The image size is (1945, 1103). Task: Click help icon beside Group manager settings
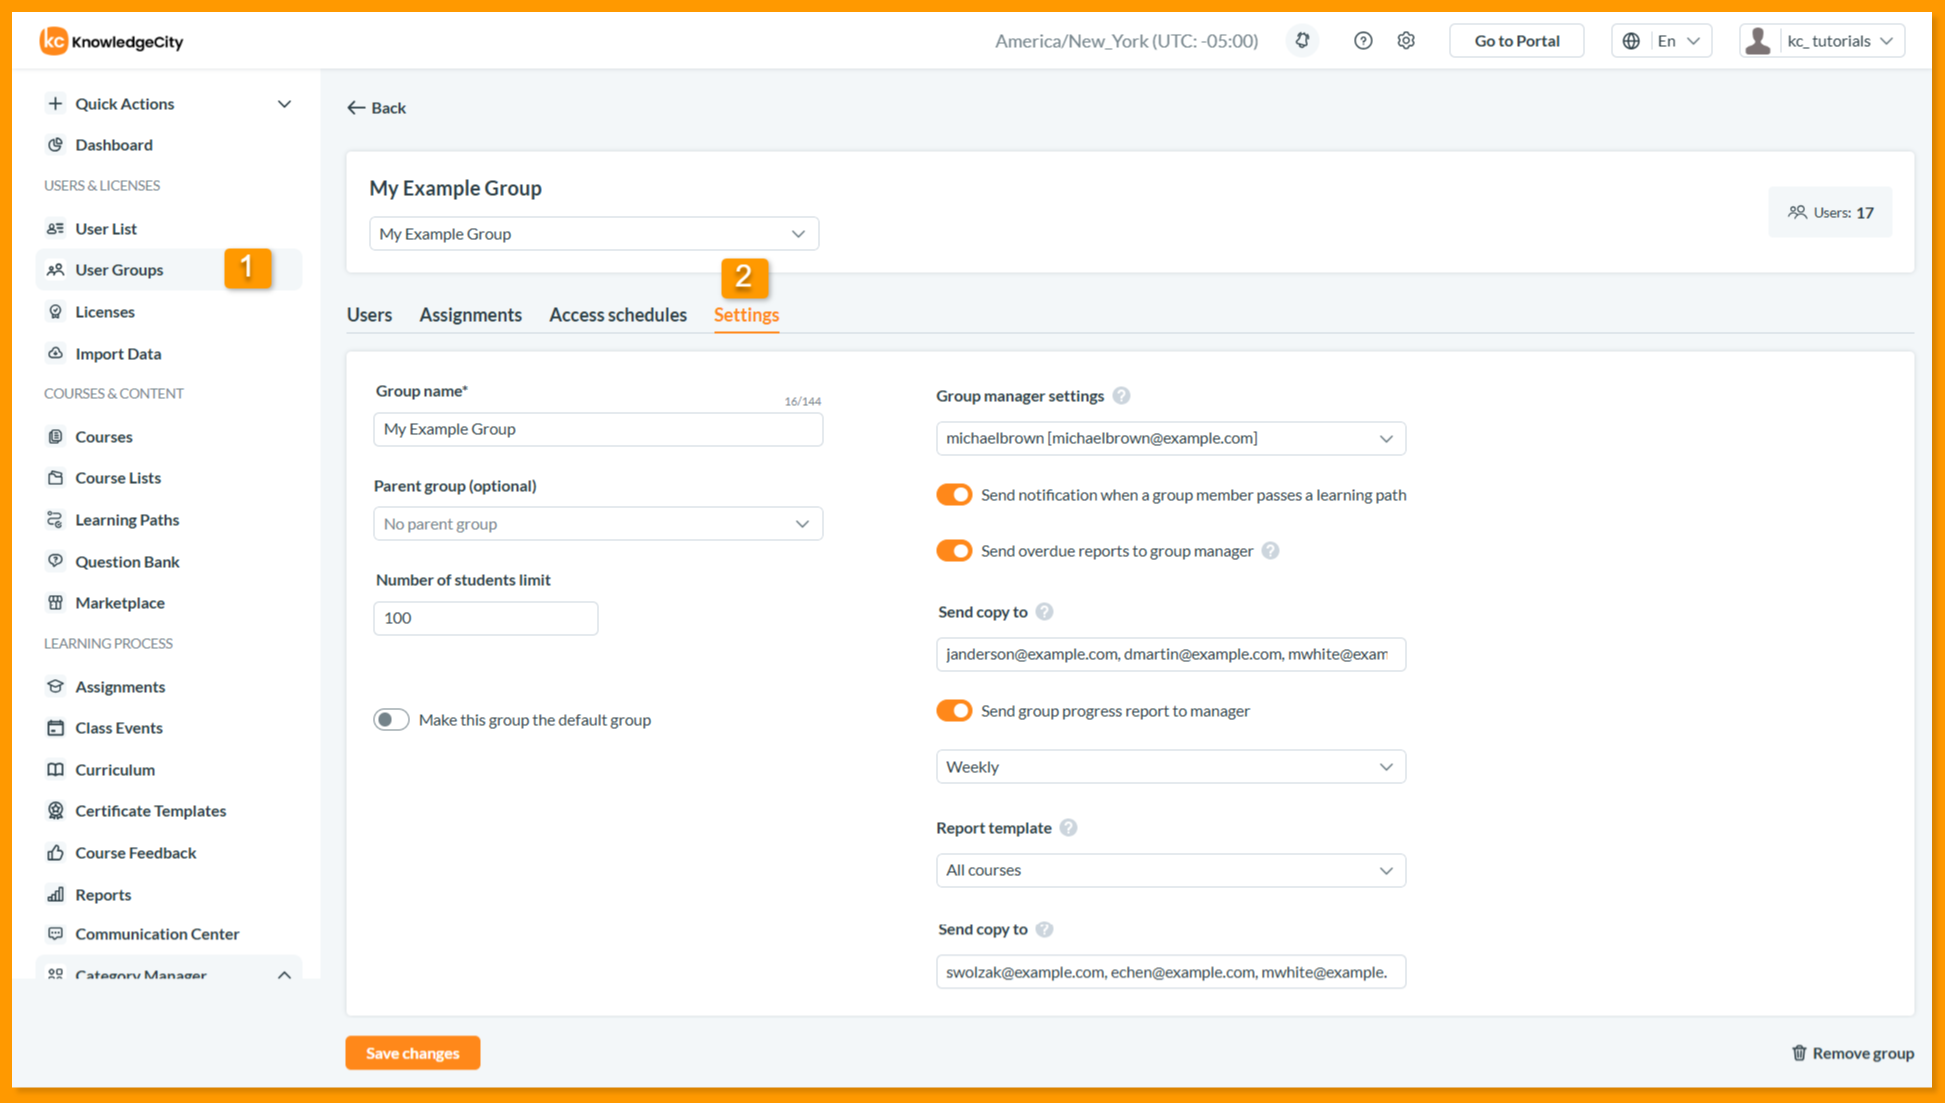1121,396
